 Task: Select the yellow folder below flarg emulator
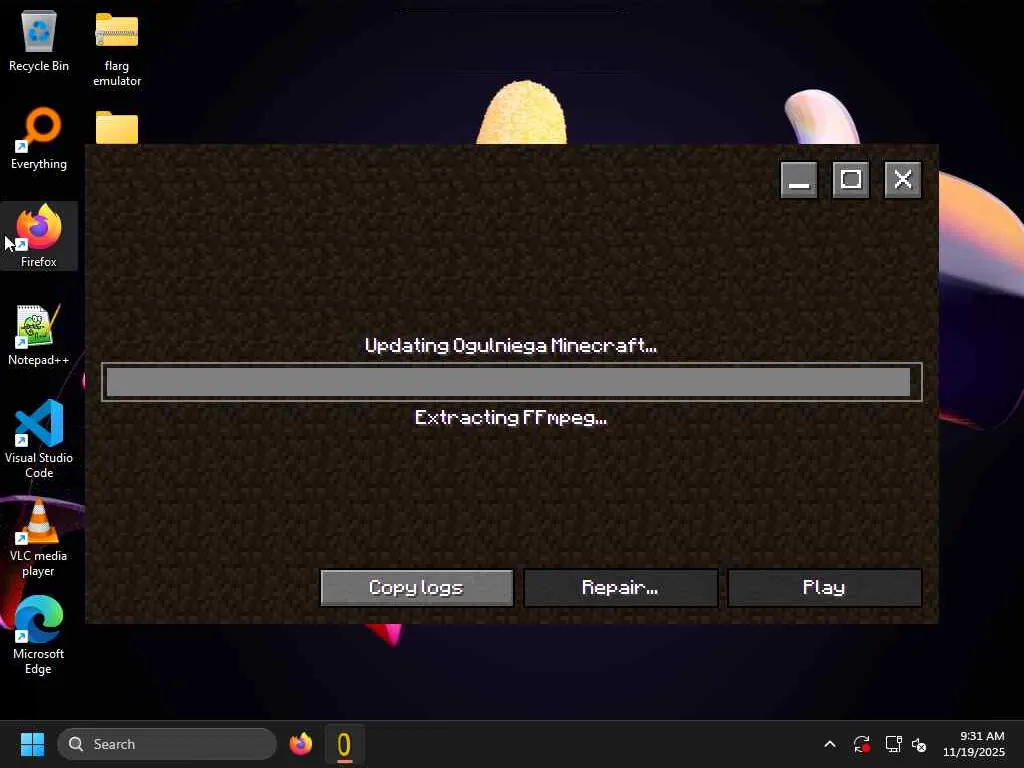coord(117,127)
